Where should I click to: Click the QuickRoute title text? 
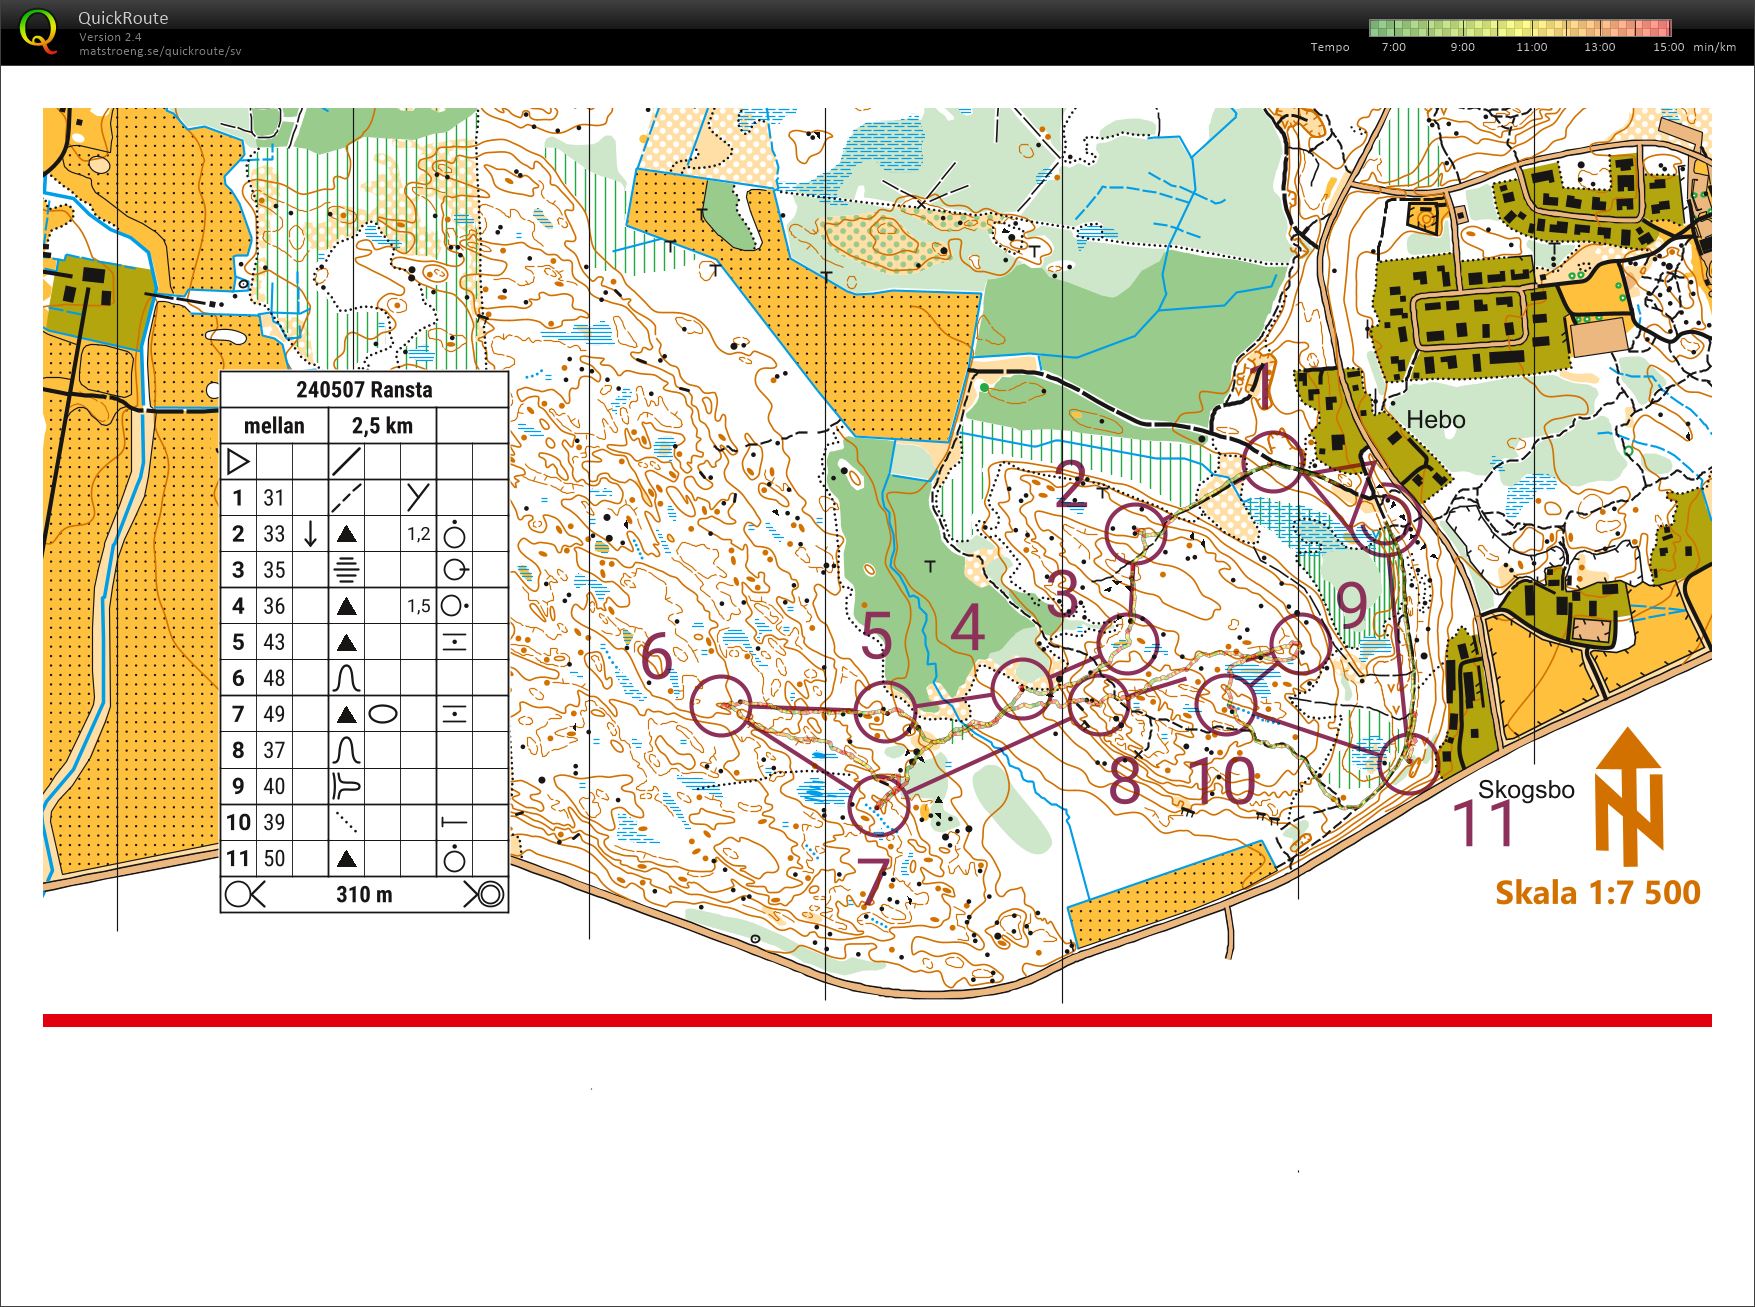click(x=123, y=18)
